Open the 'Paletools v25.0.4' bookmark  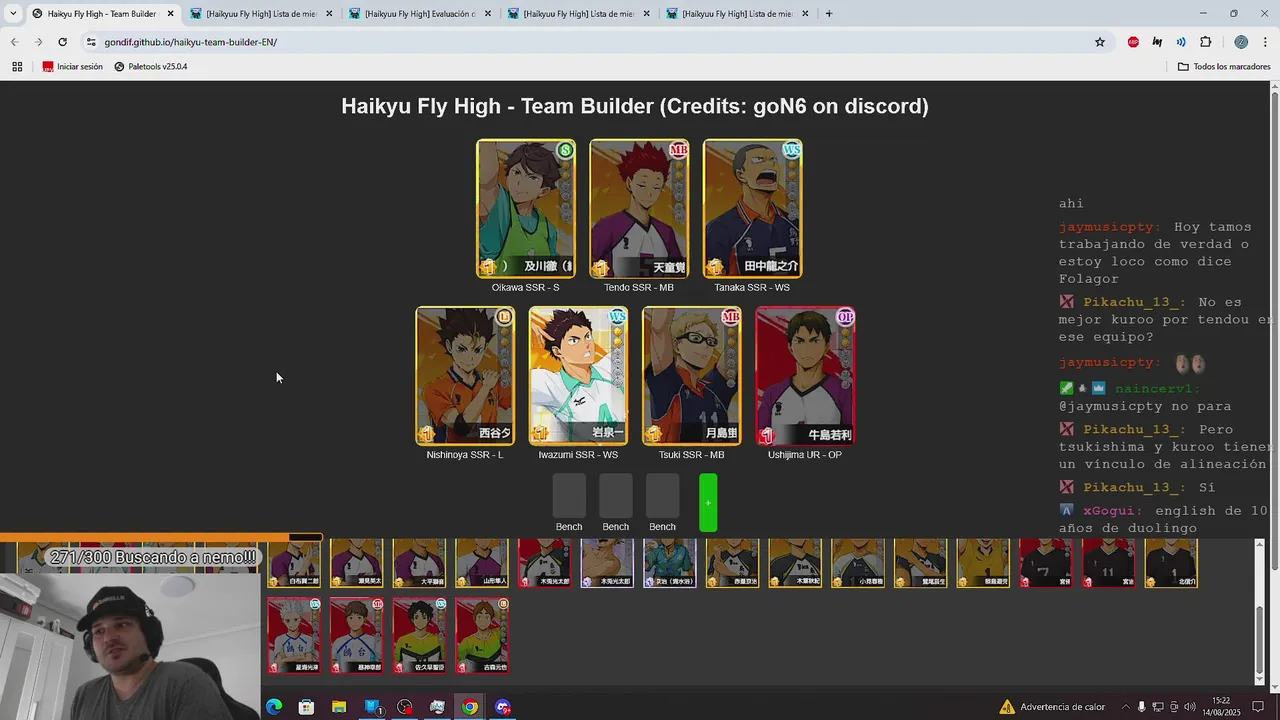[151, 67]
